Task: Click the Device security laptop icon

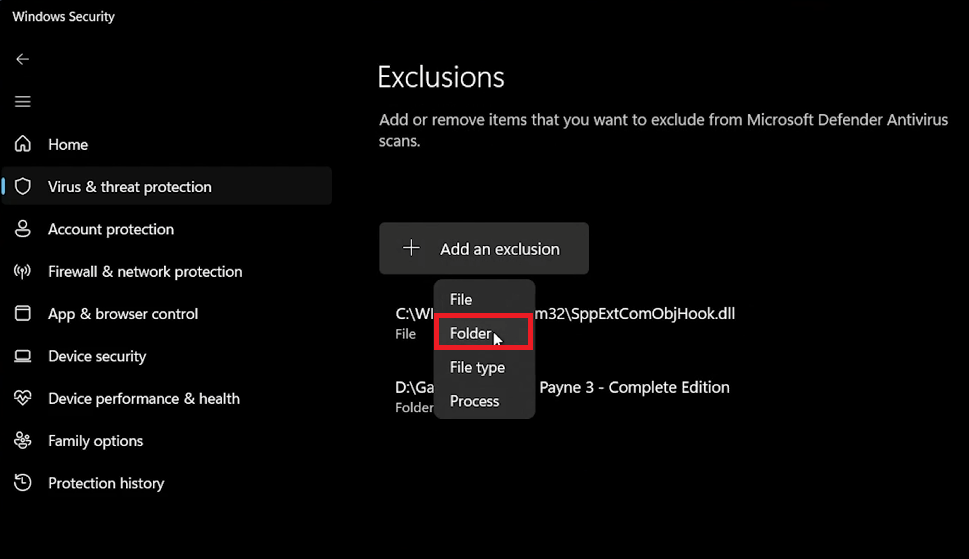Action: (x=23, y=356)
